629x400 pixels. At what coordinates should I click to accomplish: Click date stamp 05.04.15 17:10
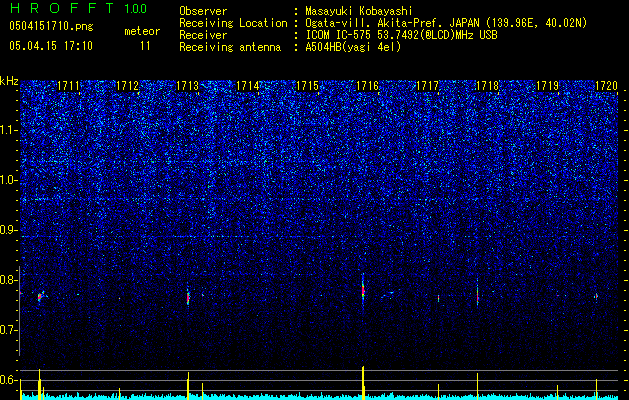click(x=51, y=46)
